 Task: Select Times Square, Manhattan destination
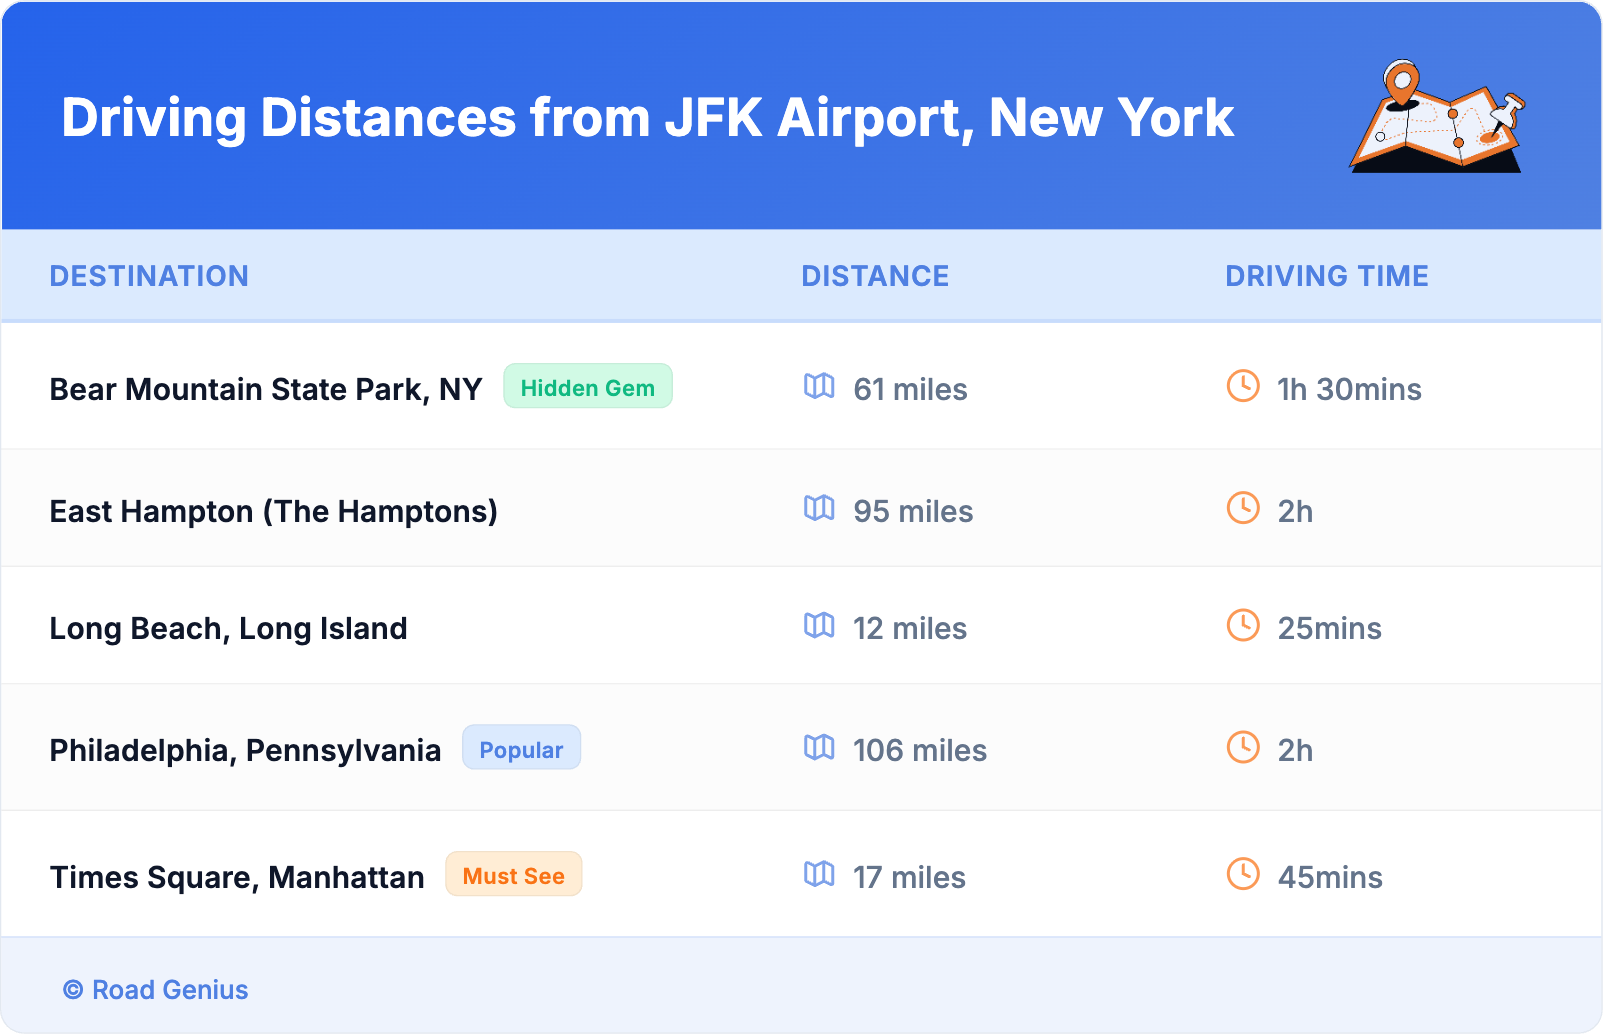237,877
